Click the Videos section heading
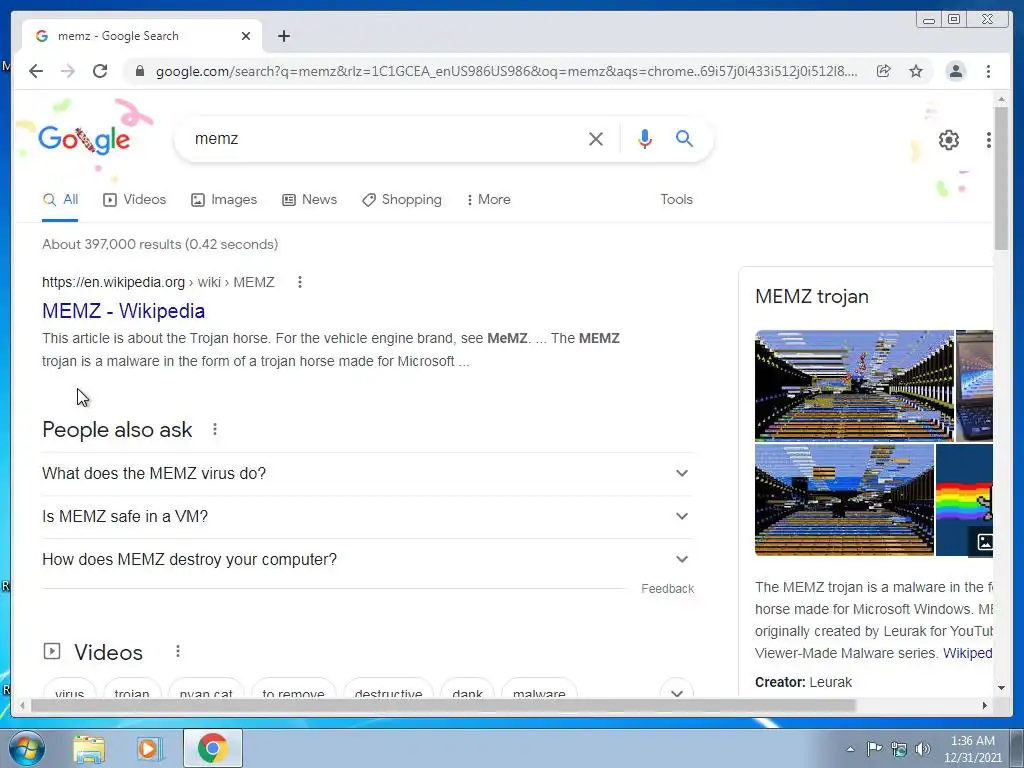The width and height of the screenshot is (1024, 768). coord(108,652)
